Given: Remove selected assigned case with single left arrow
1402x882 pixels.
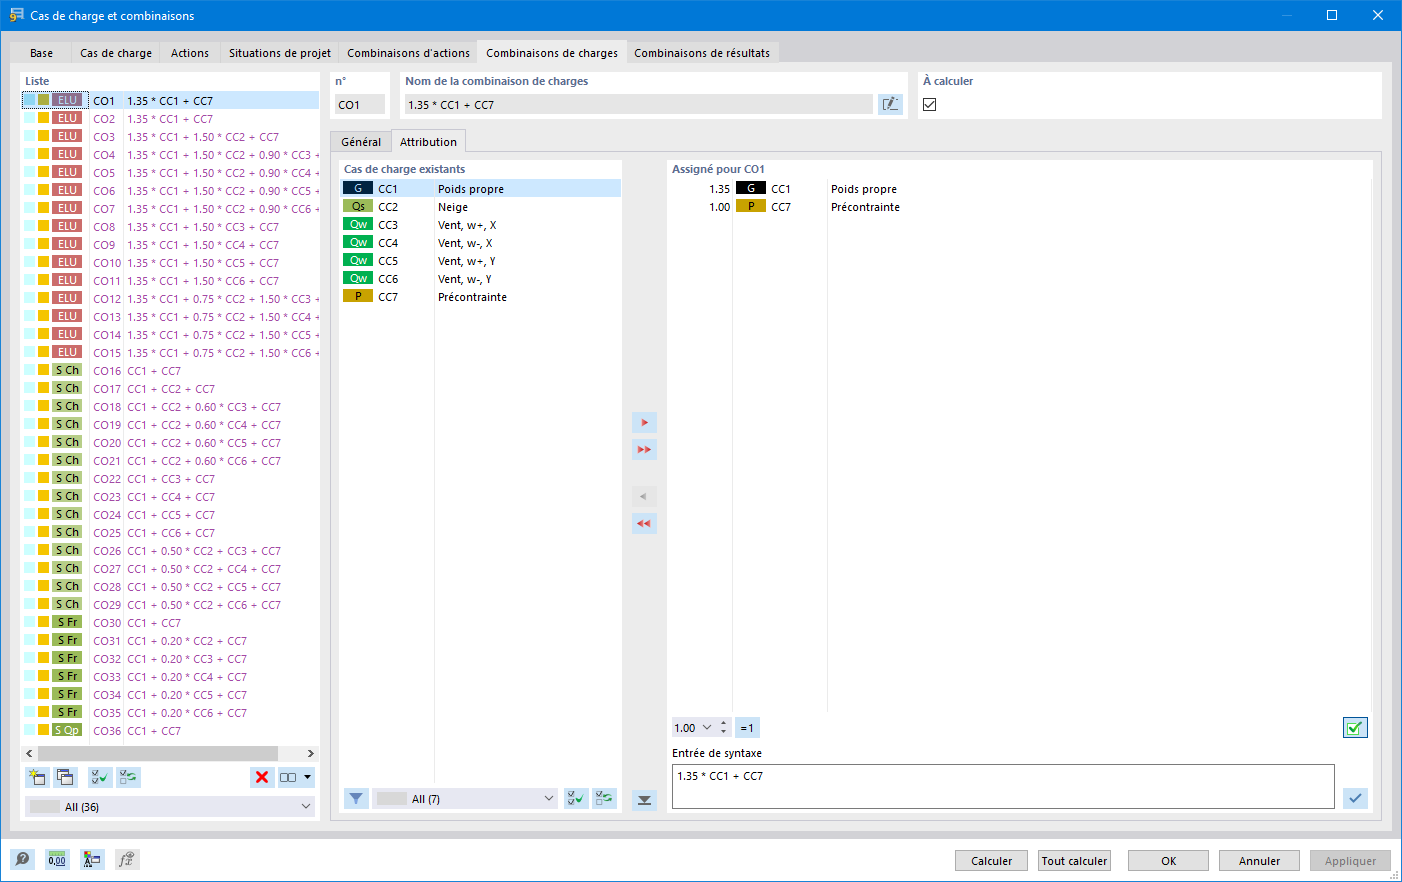Looking at the screenshot, I should 644,496.
